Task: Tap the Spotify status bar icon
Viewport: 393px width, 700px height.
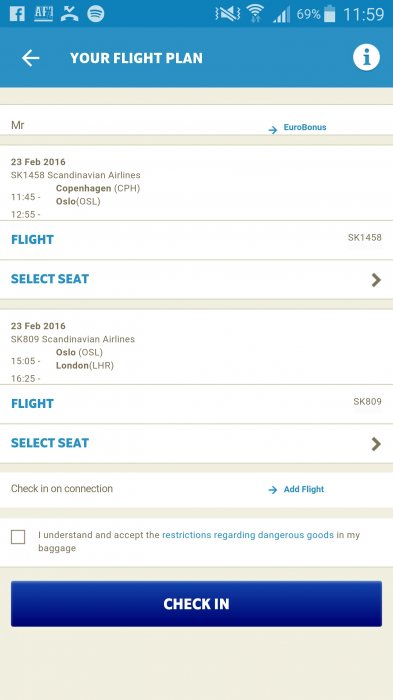Action: 96,14
